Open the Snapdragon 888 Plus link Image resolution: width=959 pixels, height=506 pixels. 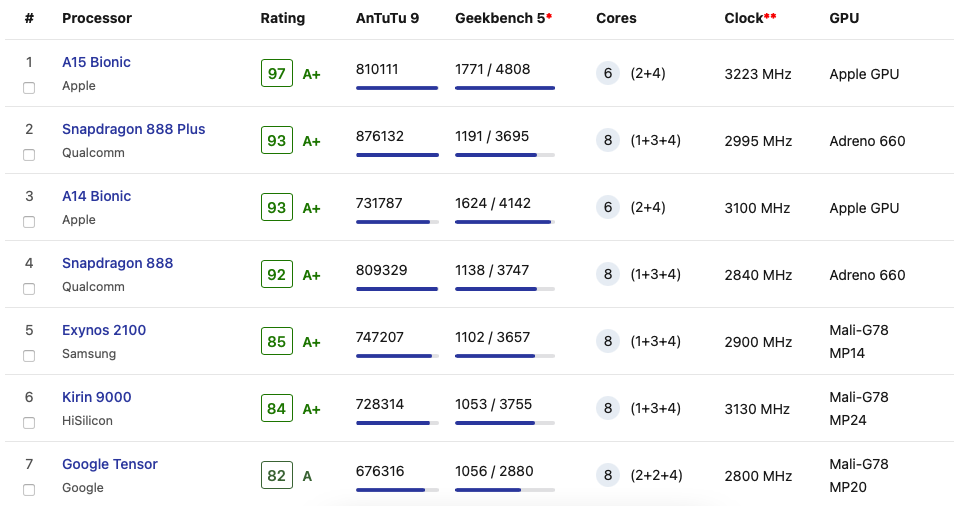click(x=133, y=129)
